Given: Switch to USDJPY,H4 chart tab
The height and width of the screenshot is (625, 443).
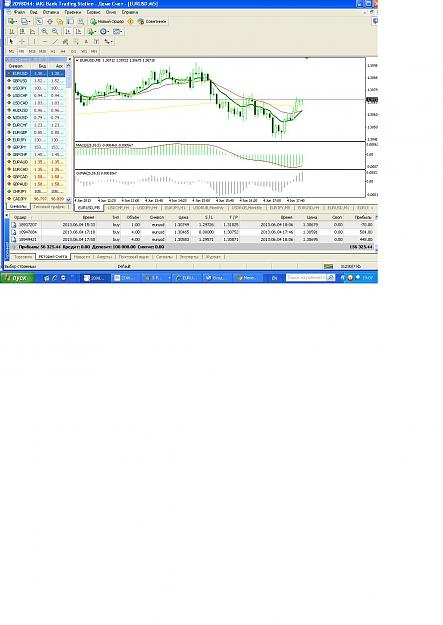Looking at the screenshot, I should point(147,208).
